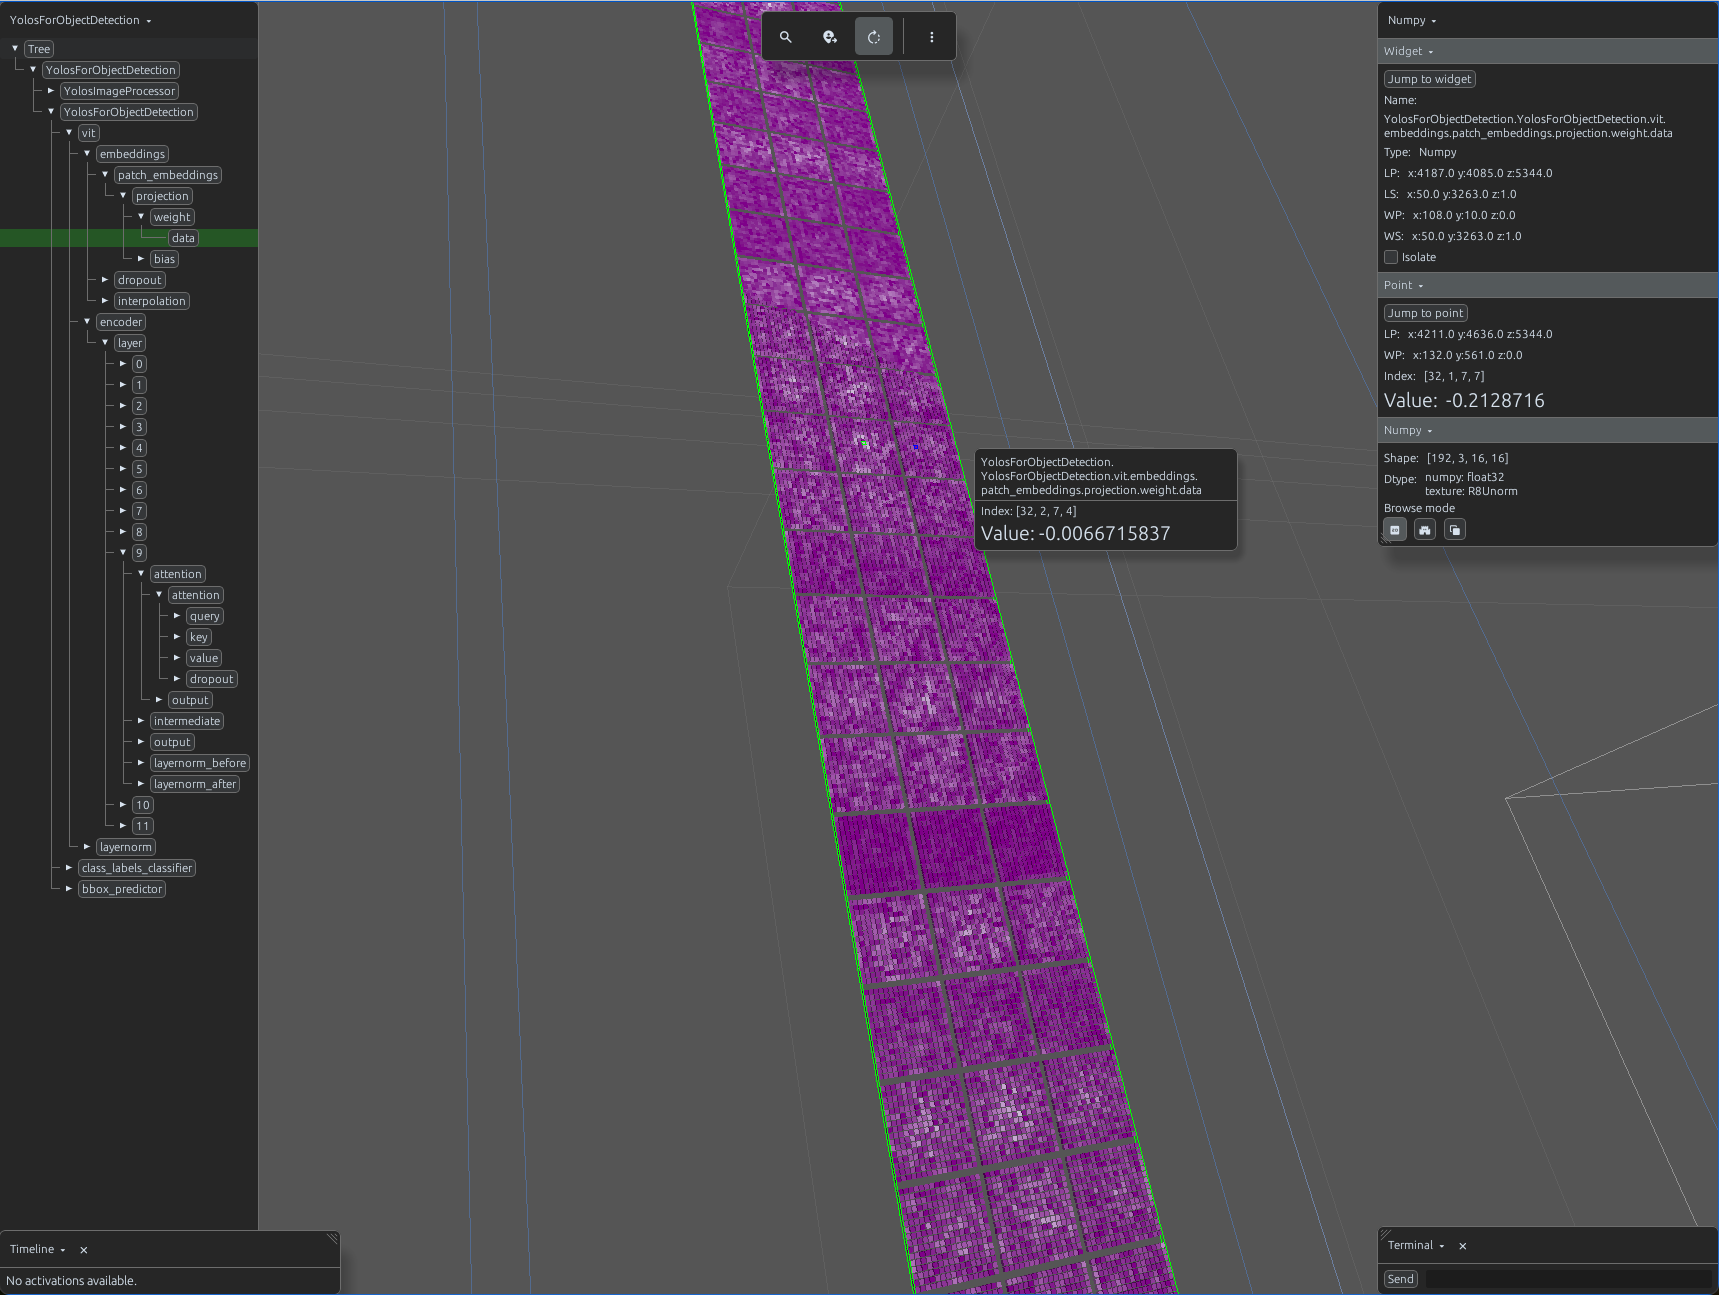This screenshot has width=1719, height=1295.
Task: Expand the bbox_predictor node arrow
Action: pyautogui.click(x=69, y=888)
